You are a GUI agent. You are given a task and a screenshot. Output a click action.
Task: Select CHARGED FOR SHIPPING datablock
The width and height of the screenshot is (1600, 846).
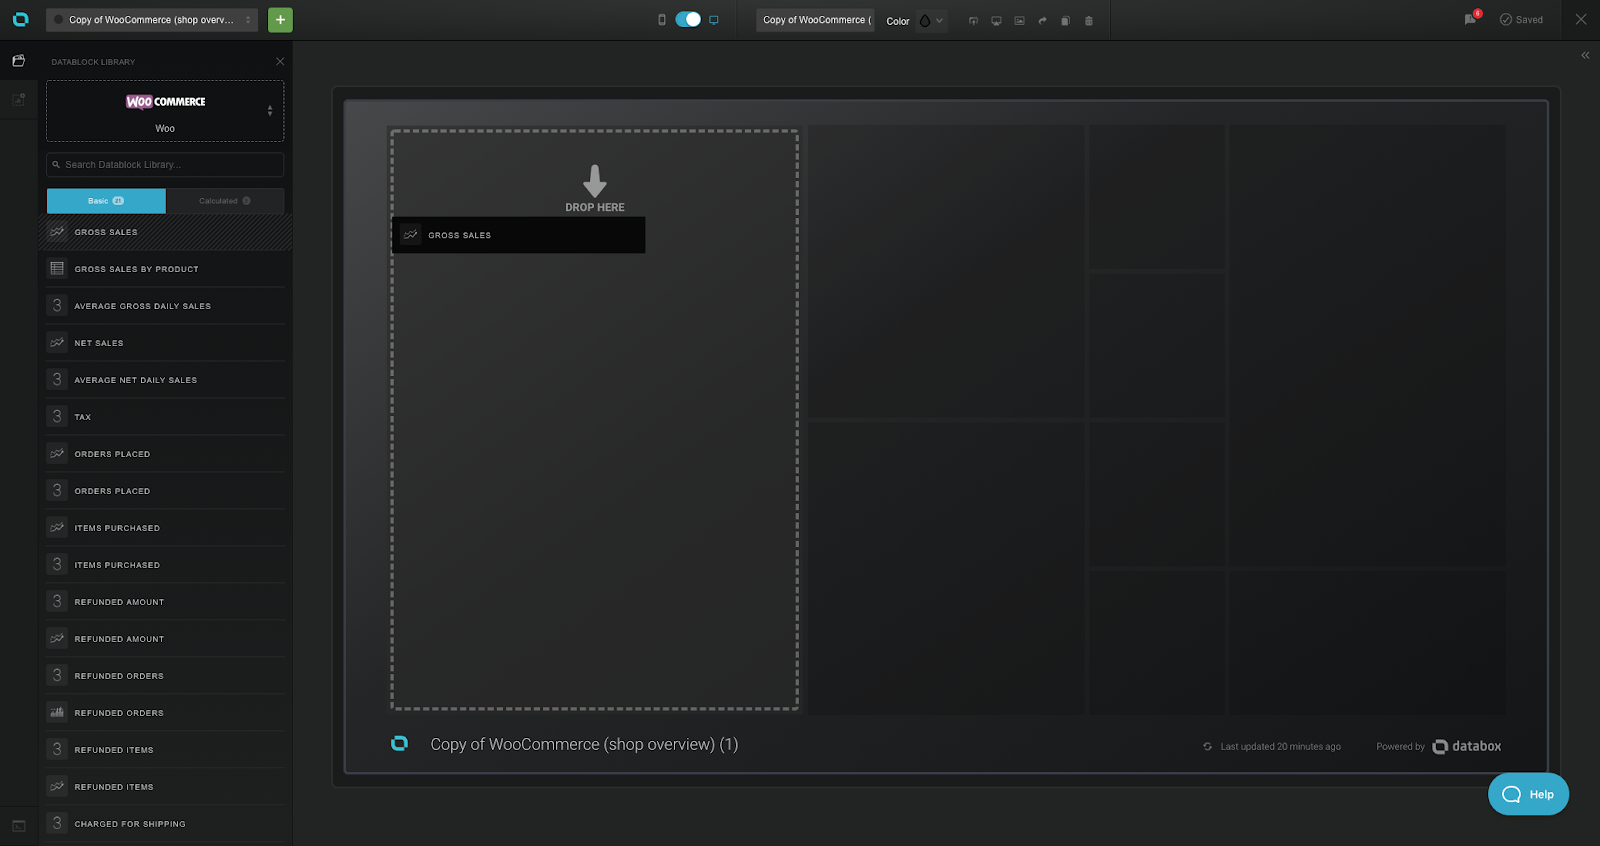point(165,824)
